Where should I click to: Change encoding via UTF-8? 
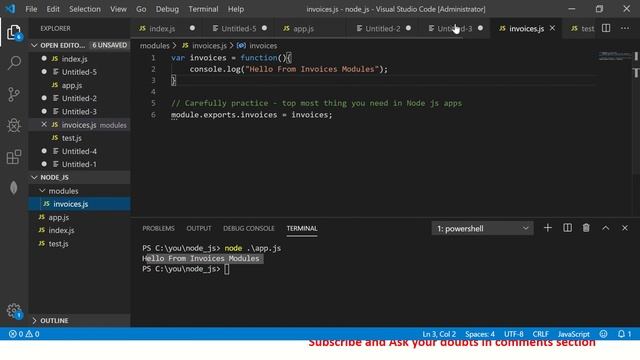(513, 334)
